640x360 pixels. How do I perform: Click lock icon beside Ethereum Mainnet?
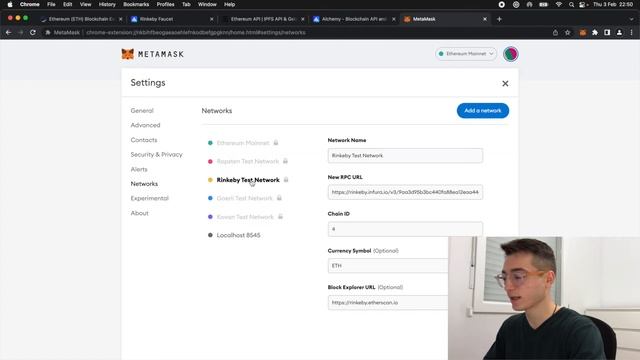pyautogui.click(x=276, y=142)
